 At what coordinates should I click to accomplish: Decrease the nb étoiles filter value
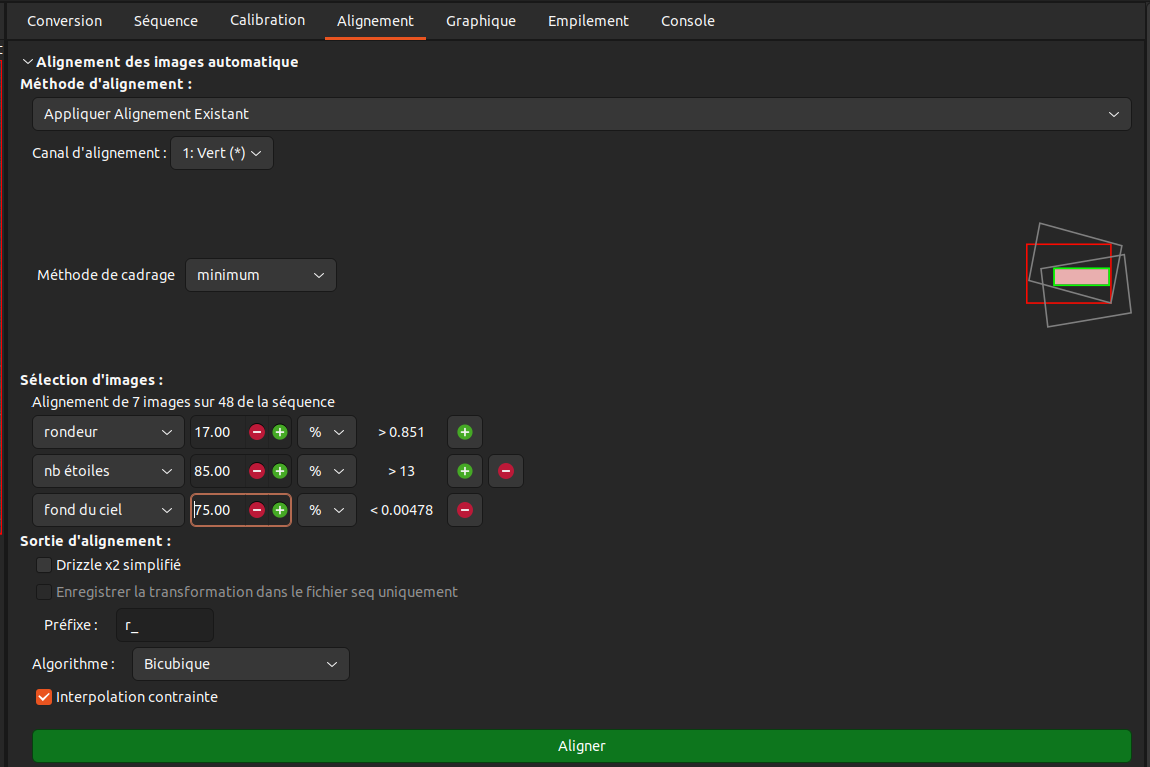(257, 471)
